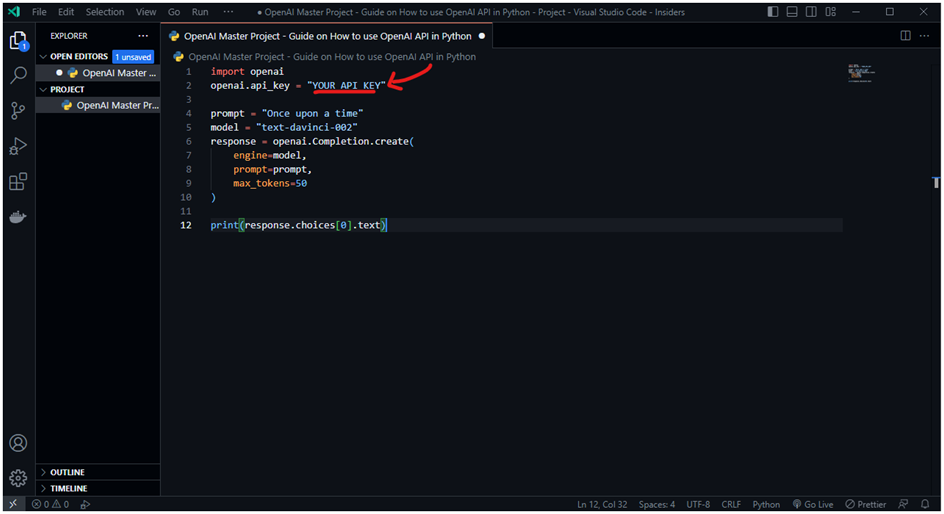Open the Run and Debug view

click(x=18, y=146)
